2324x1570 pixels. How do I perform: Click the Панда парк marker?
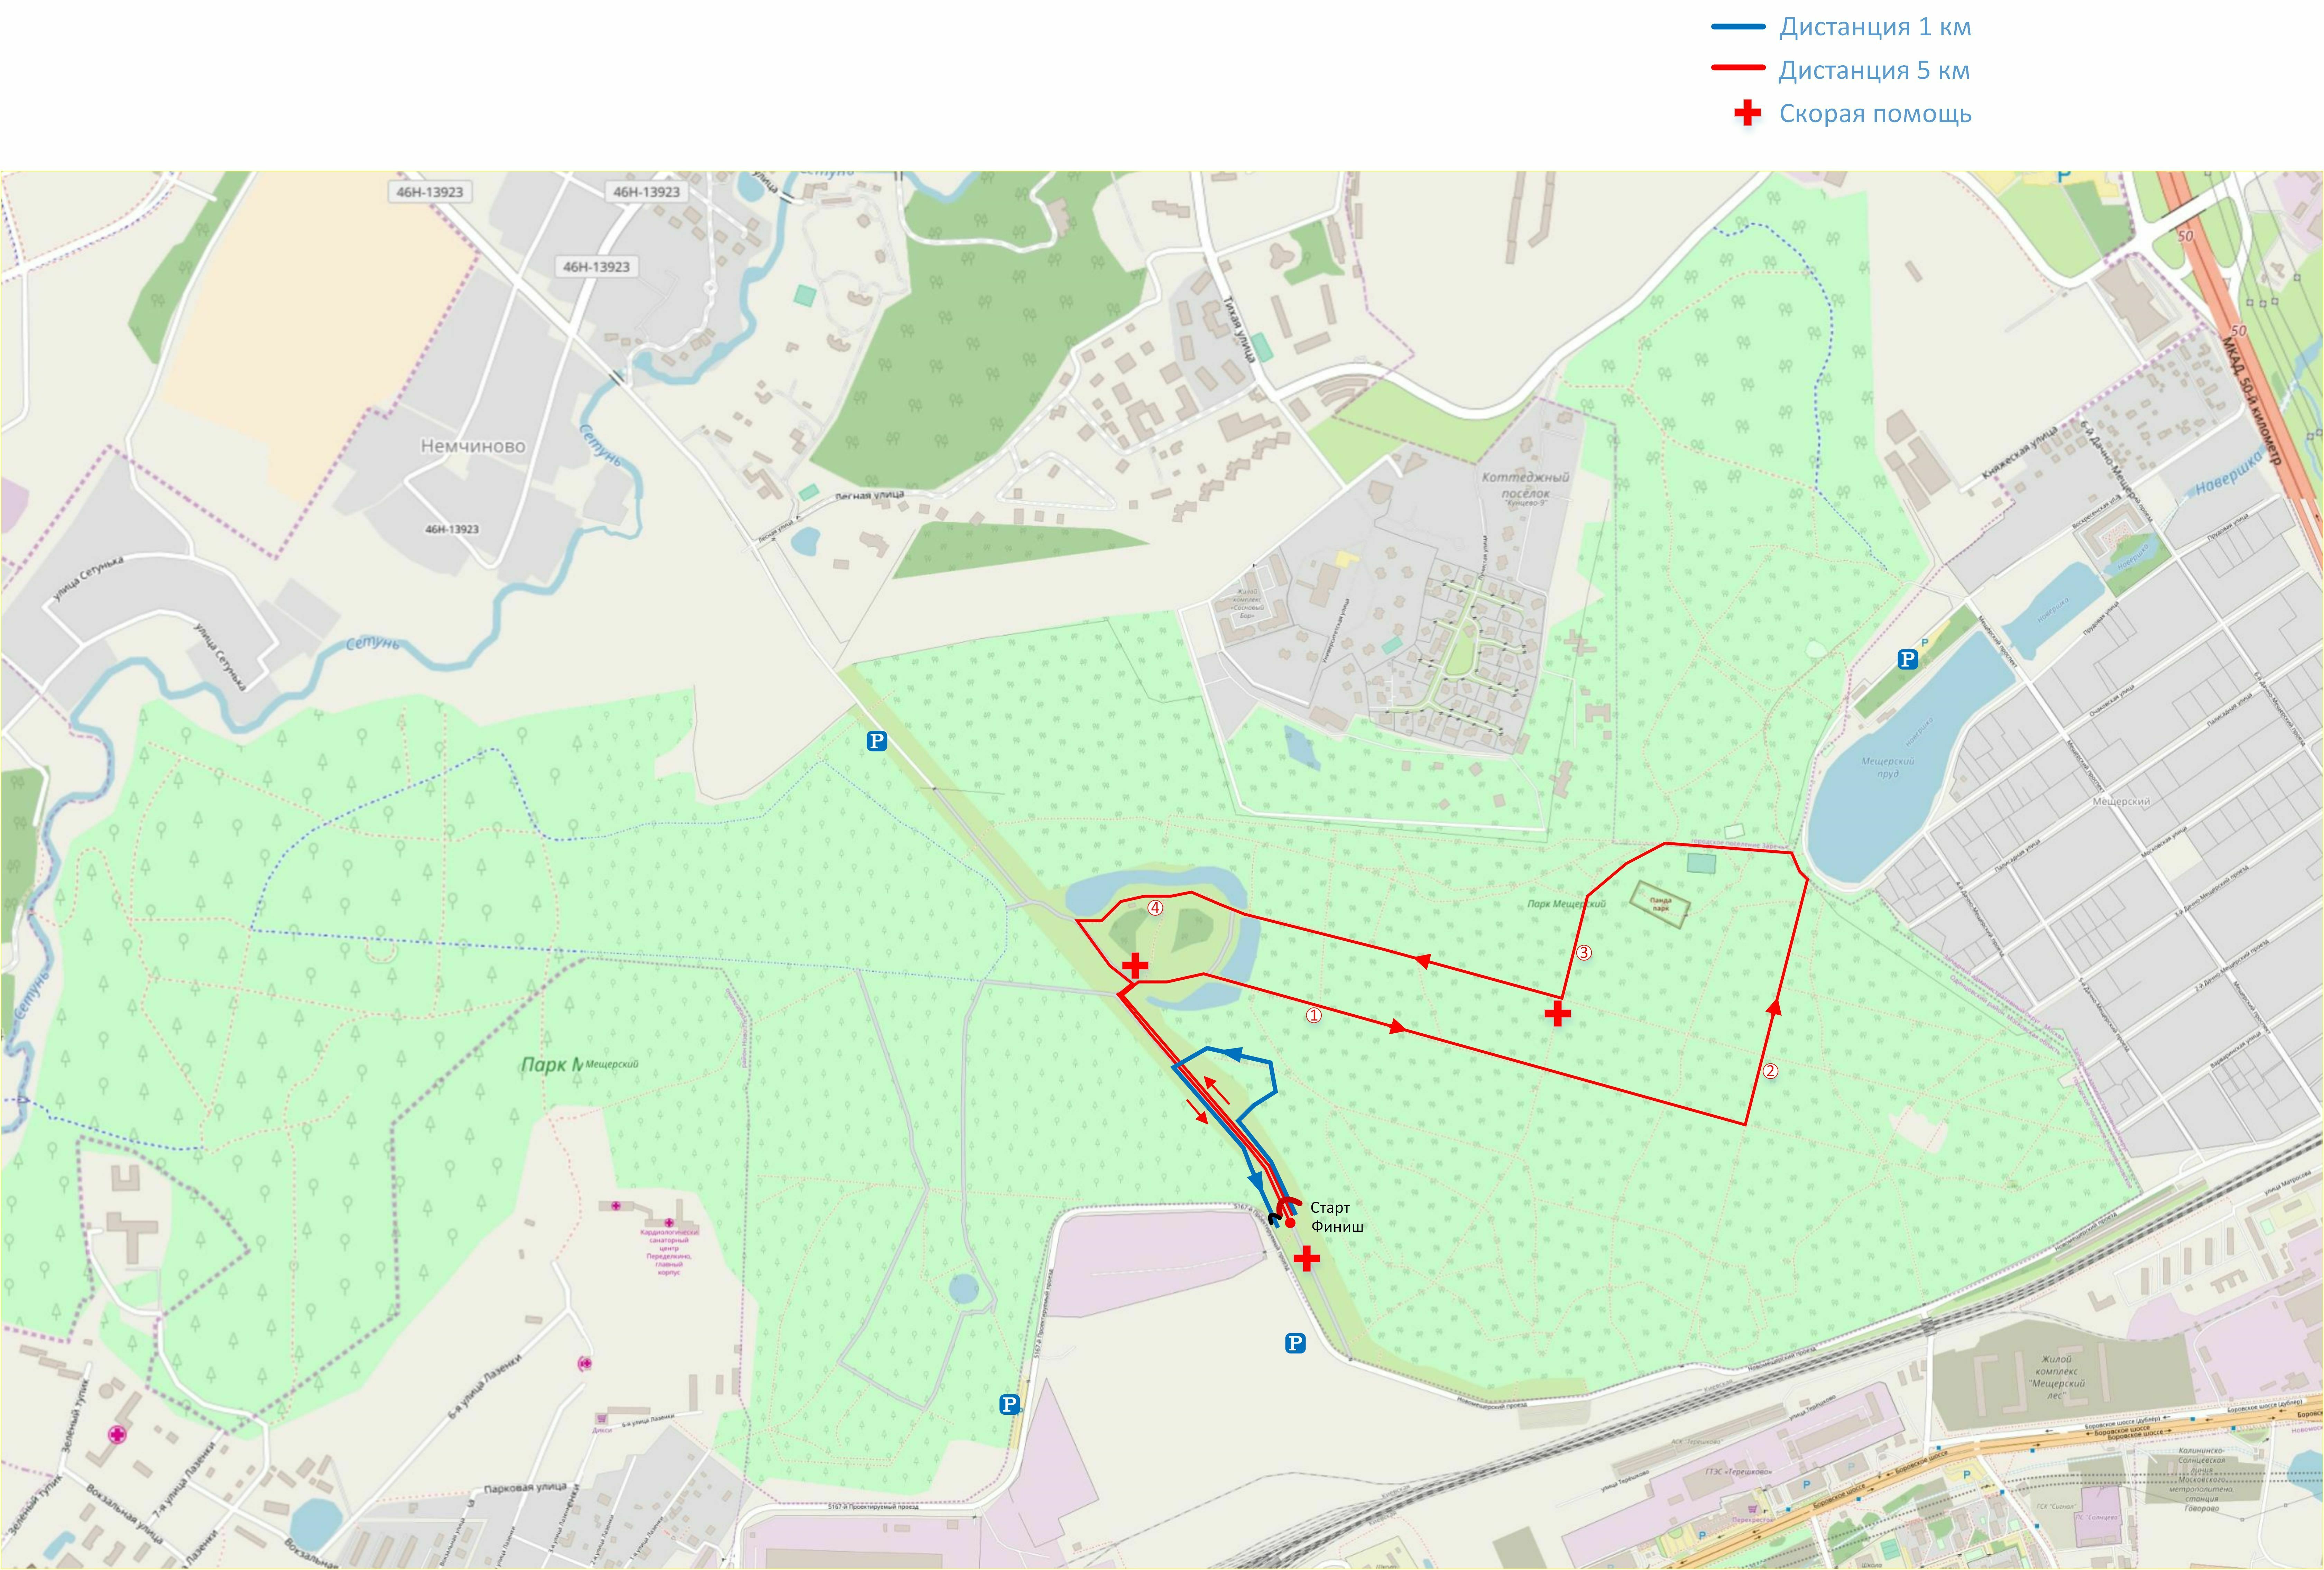(1660, 904)
